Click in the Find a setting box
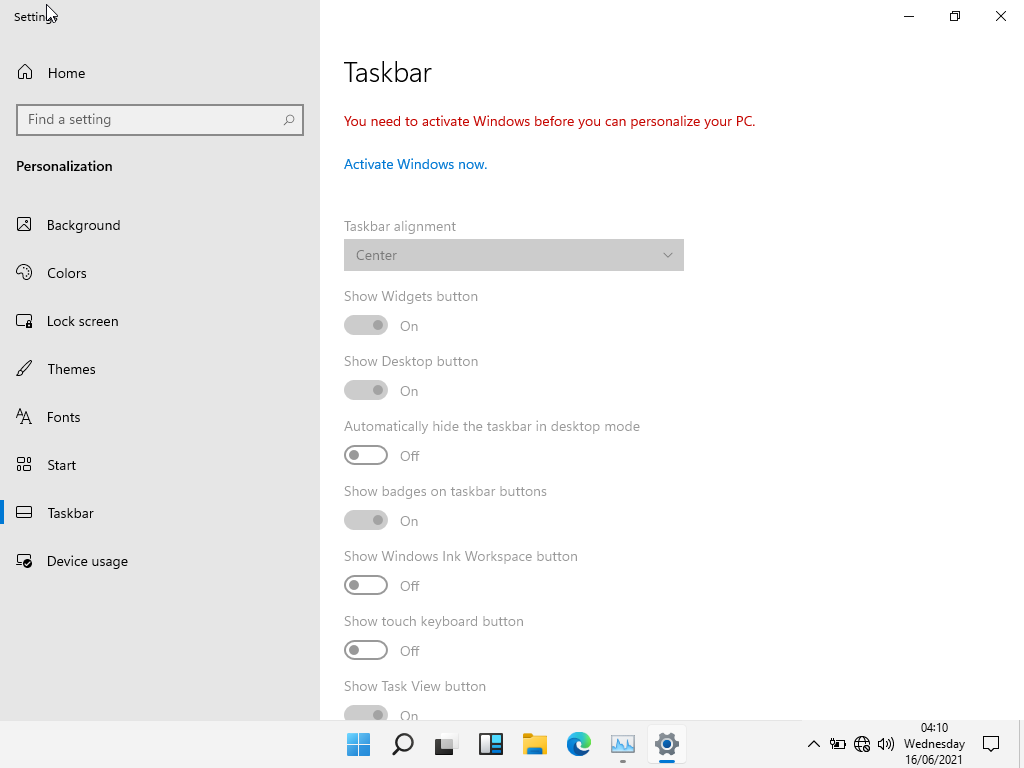This screenshot has width=1024, height=768. (160, 120)
